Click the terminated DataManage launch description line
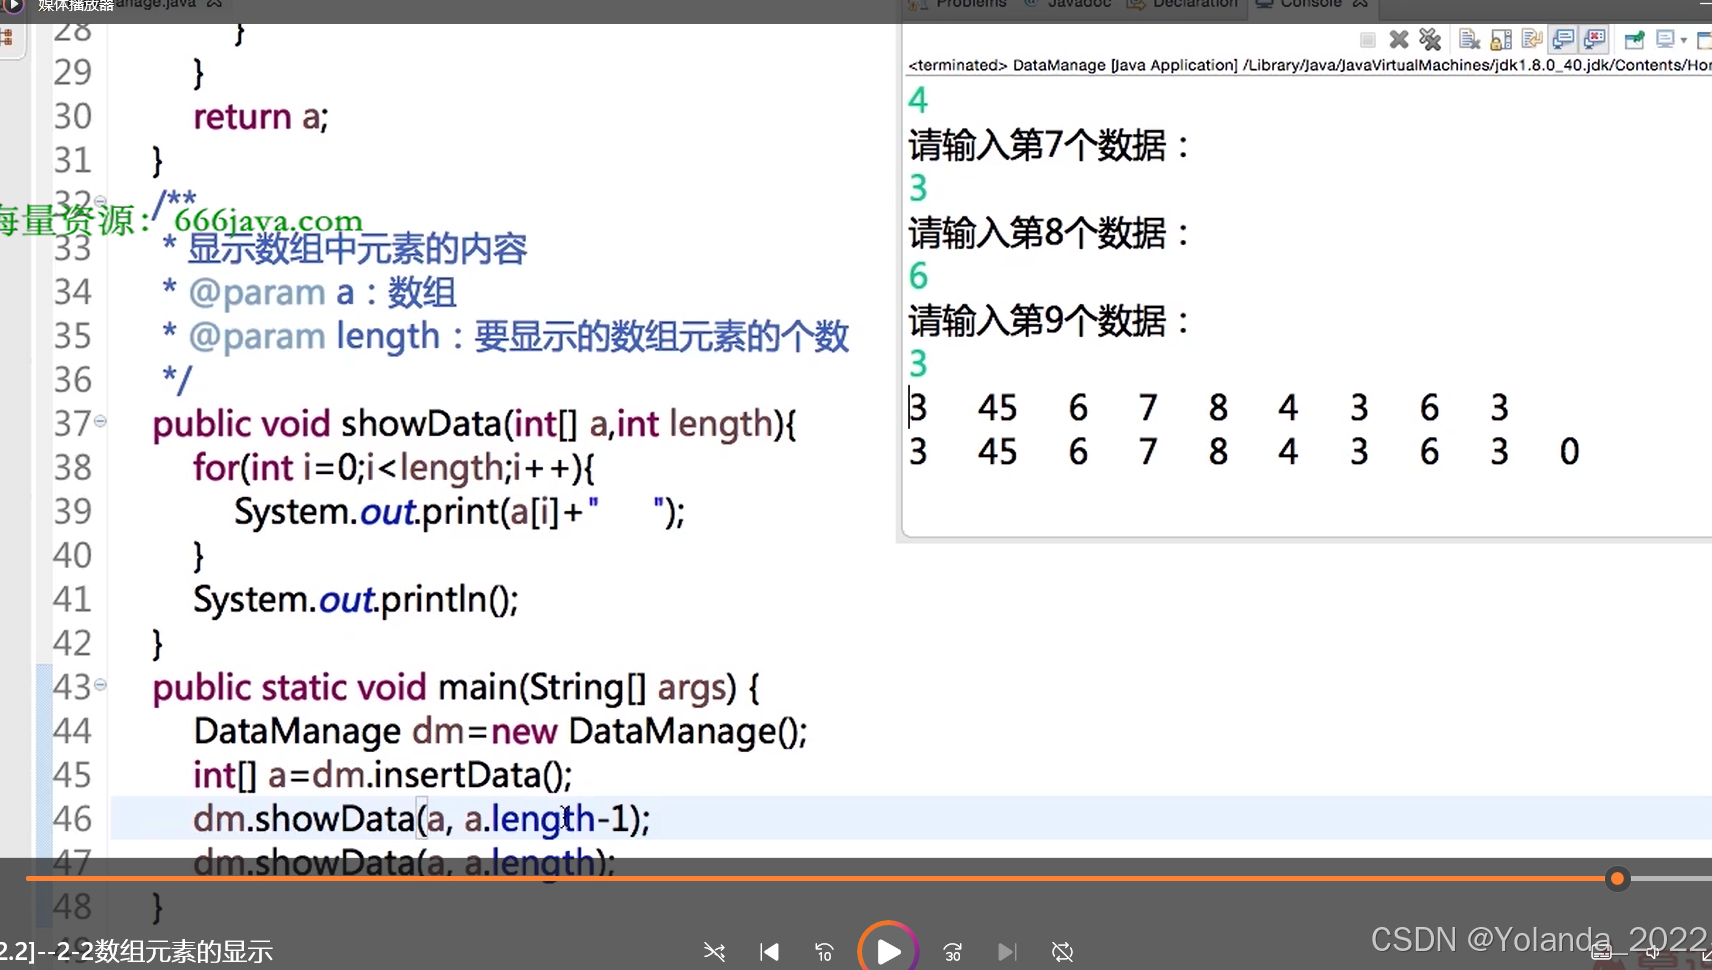Viewport: 1712px width, 970px height. [1310, 65]
